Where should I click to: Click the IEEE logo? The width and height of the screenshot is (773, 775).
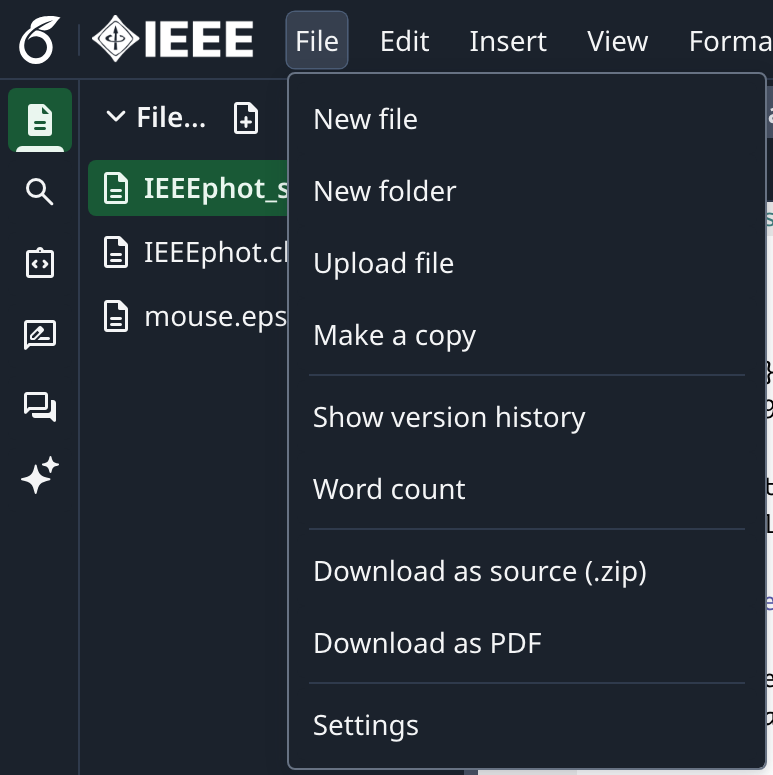[173, 40]
